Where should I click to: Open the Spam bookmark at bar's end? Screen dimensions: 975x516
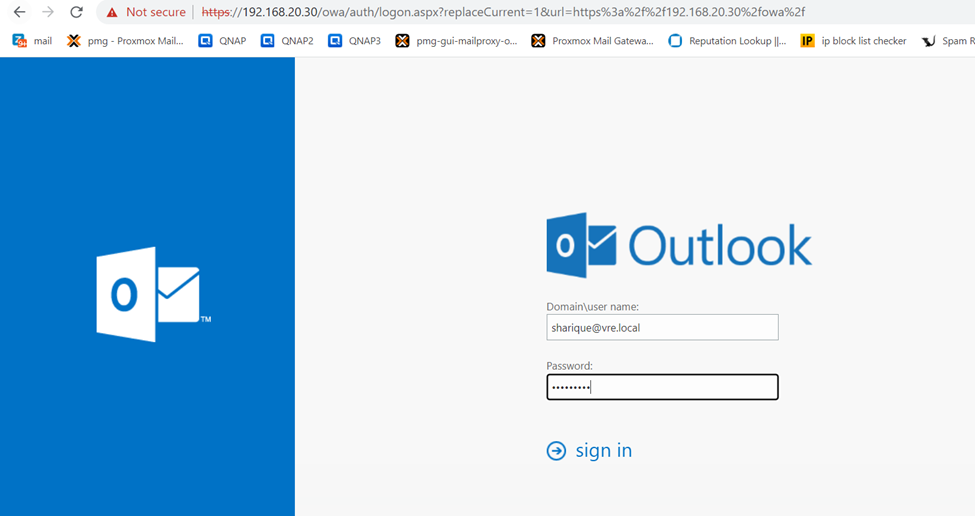pos(948,41)
